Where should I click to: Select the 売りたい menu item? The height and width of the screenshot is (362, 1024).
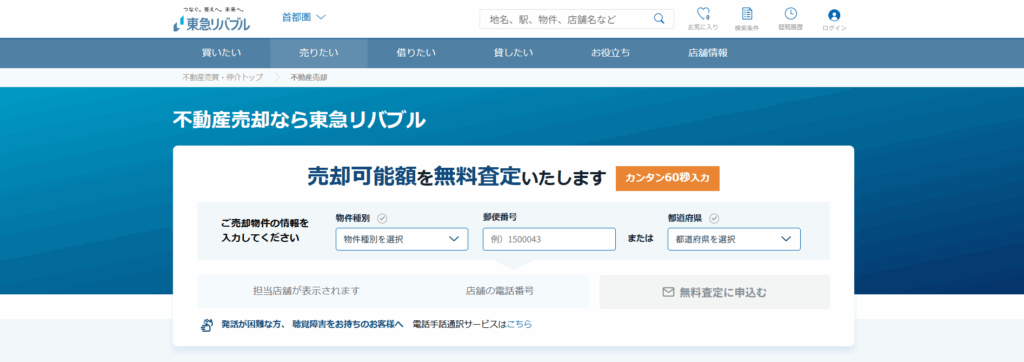pos(319,53)
